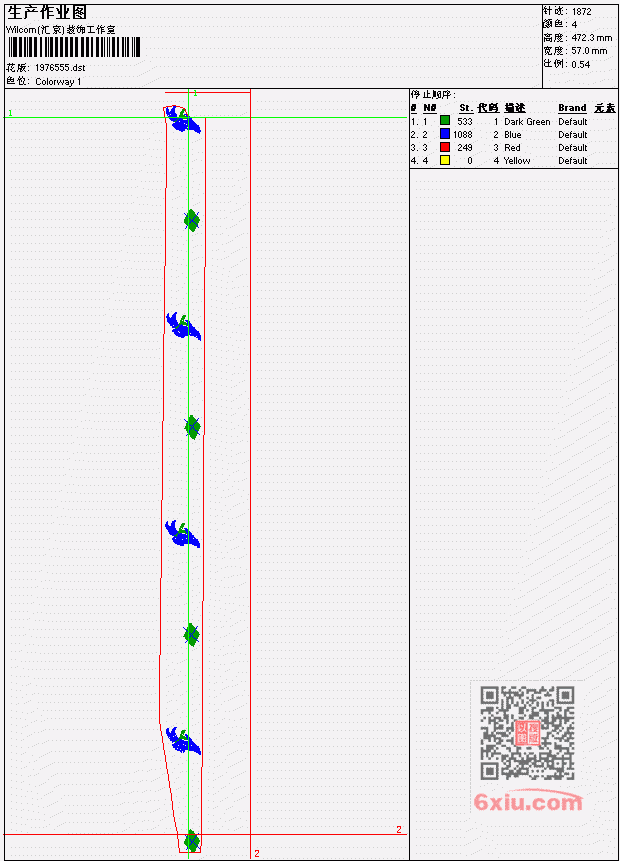This screenshot has height=861, width=620.
Task: Select the 249 stitch count cell
Action: click(465, 147)
